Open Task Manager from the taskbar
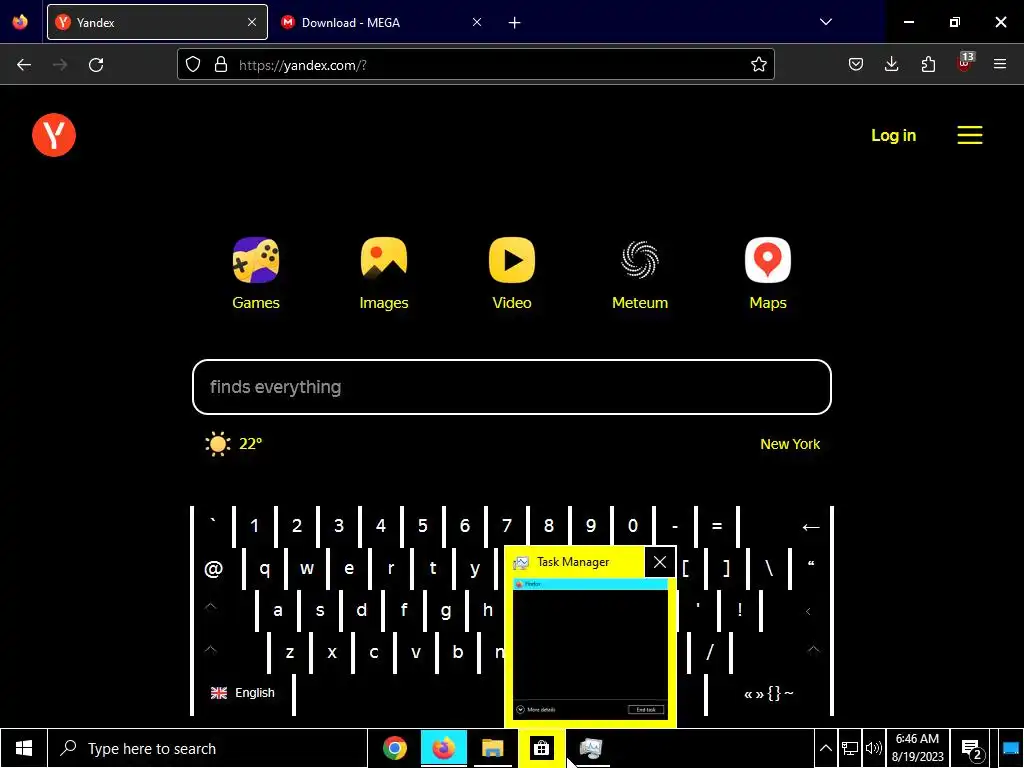 591,748
